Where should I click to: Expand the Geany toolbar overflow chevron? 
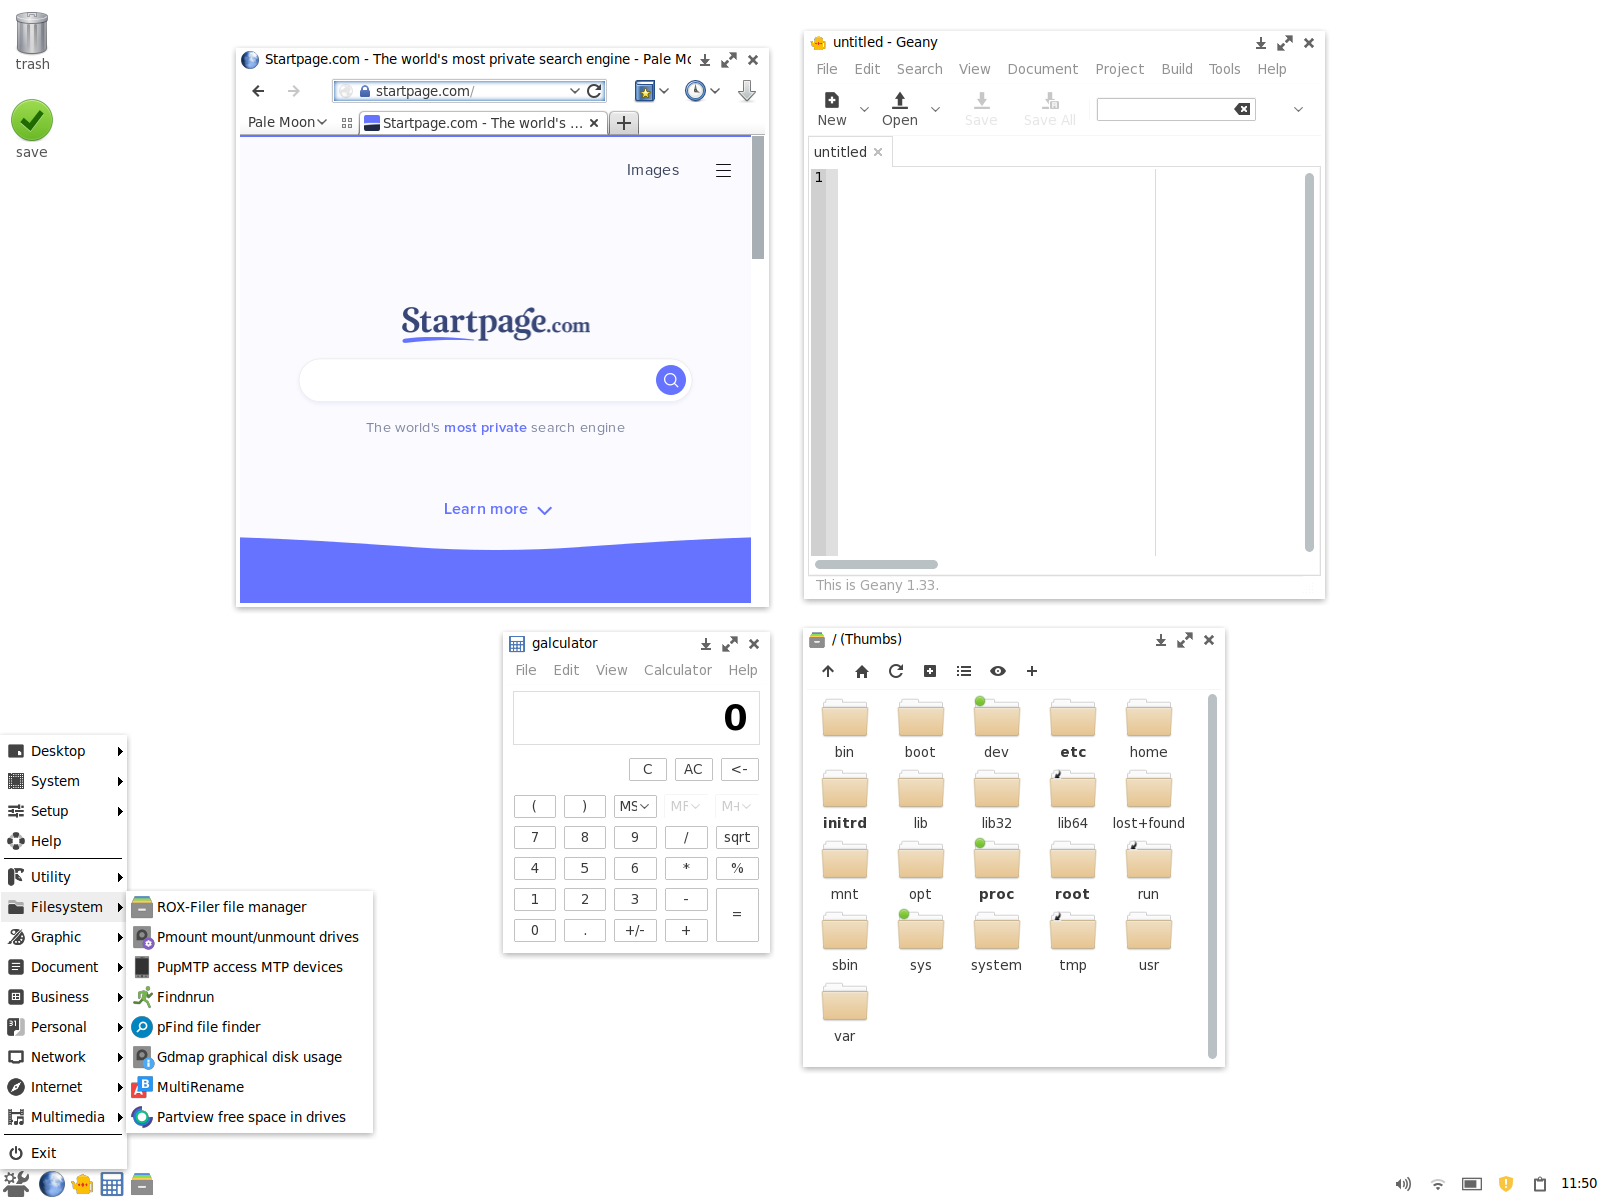(1298, 109)
